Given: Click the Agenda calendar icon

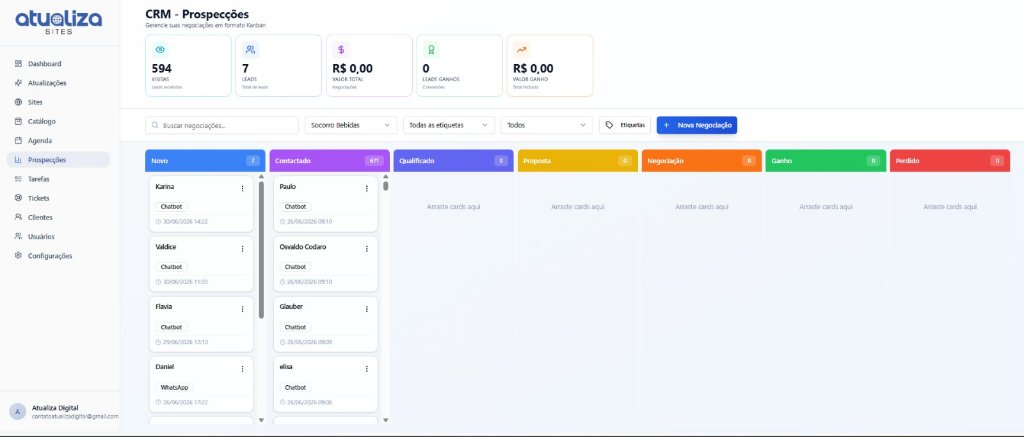Looking at the screenshot, I should pyautogui.click(x=18, y=140).
